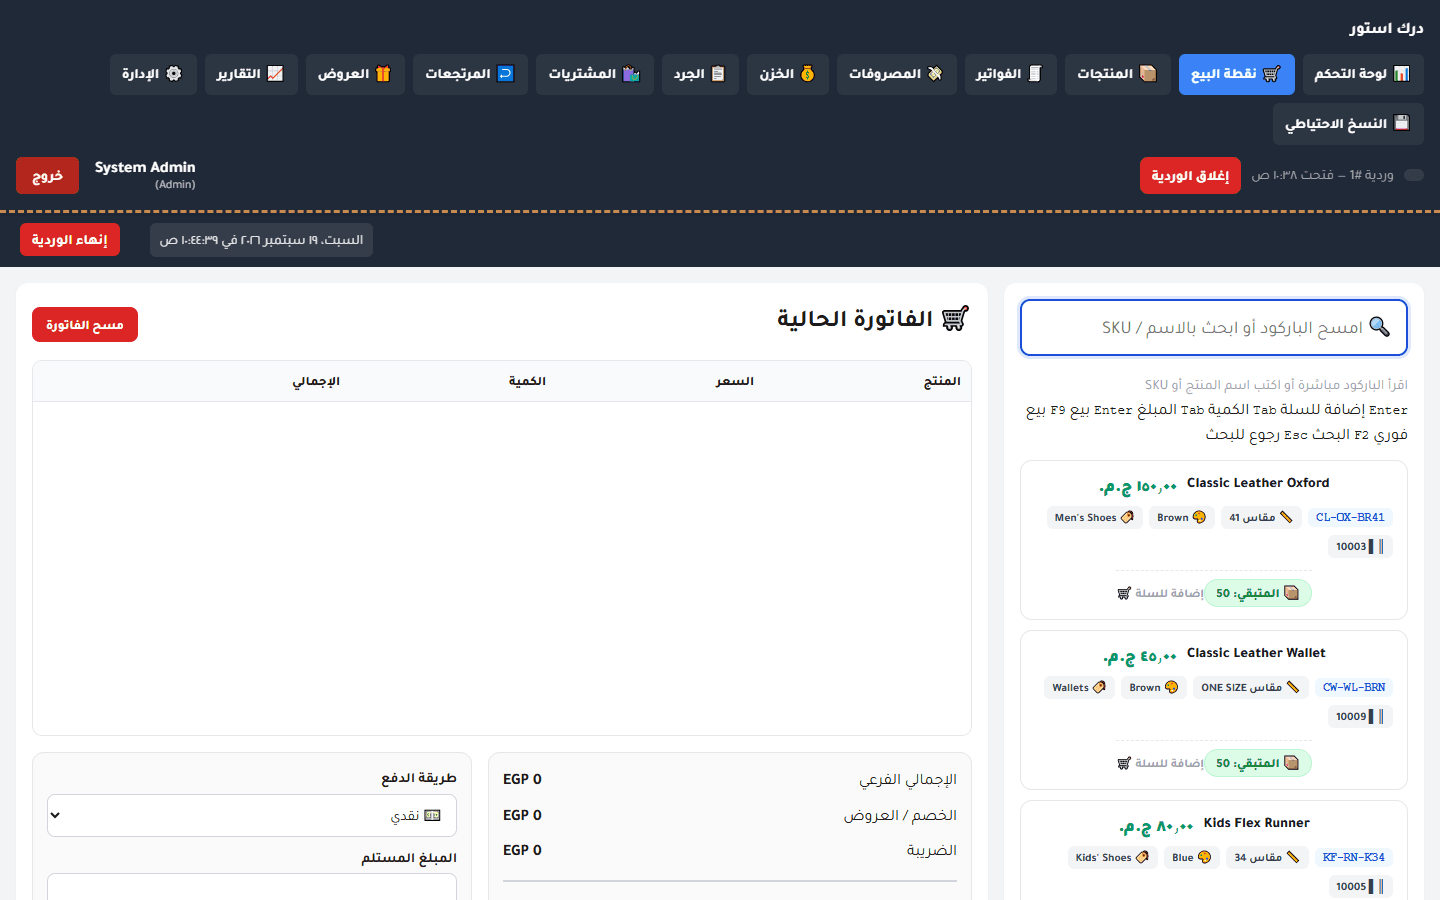Click the إغلاق الوردية close shift button
The width and height of the screenshot is (1440, 900).
pyautogui.click(x=1190, y=176)
